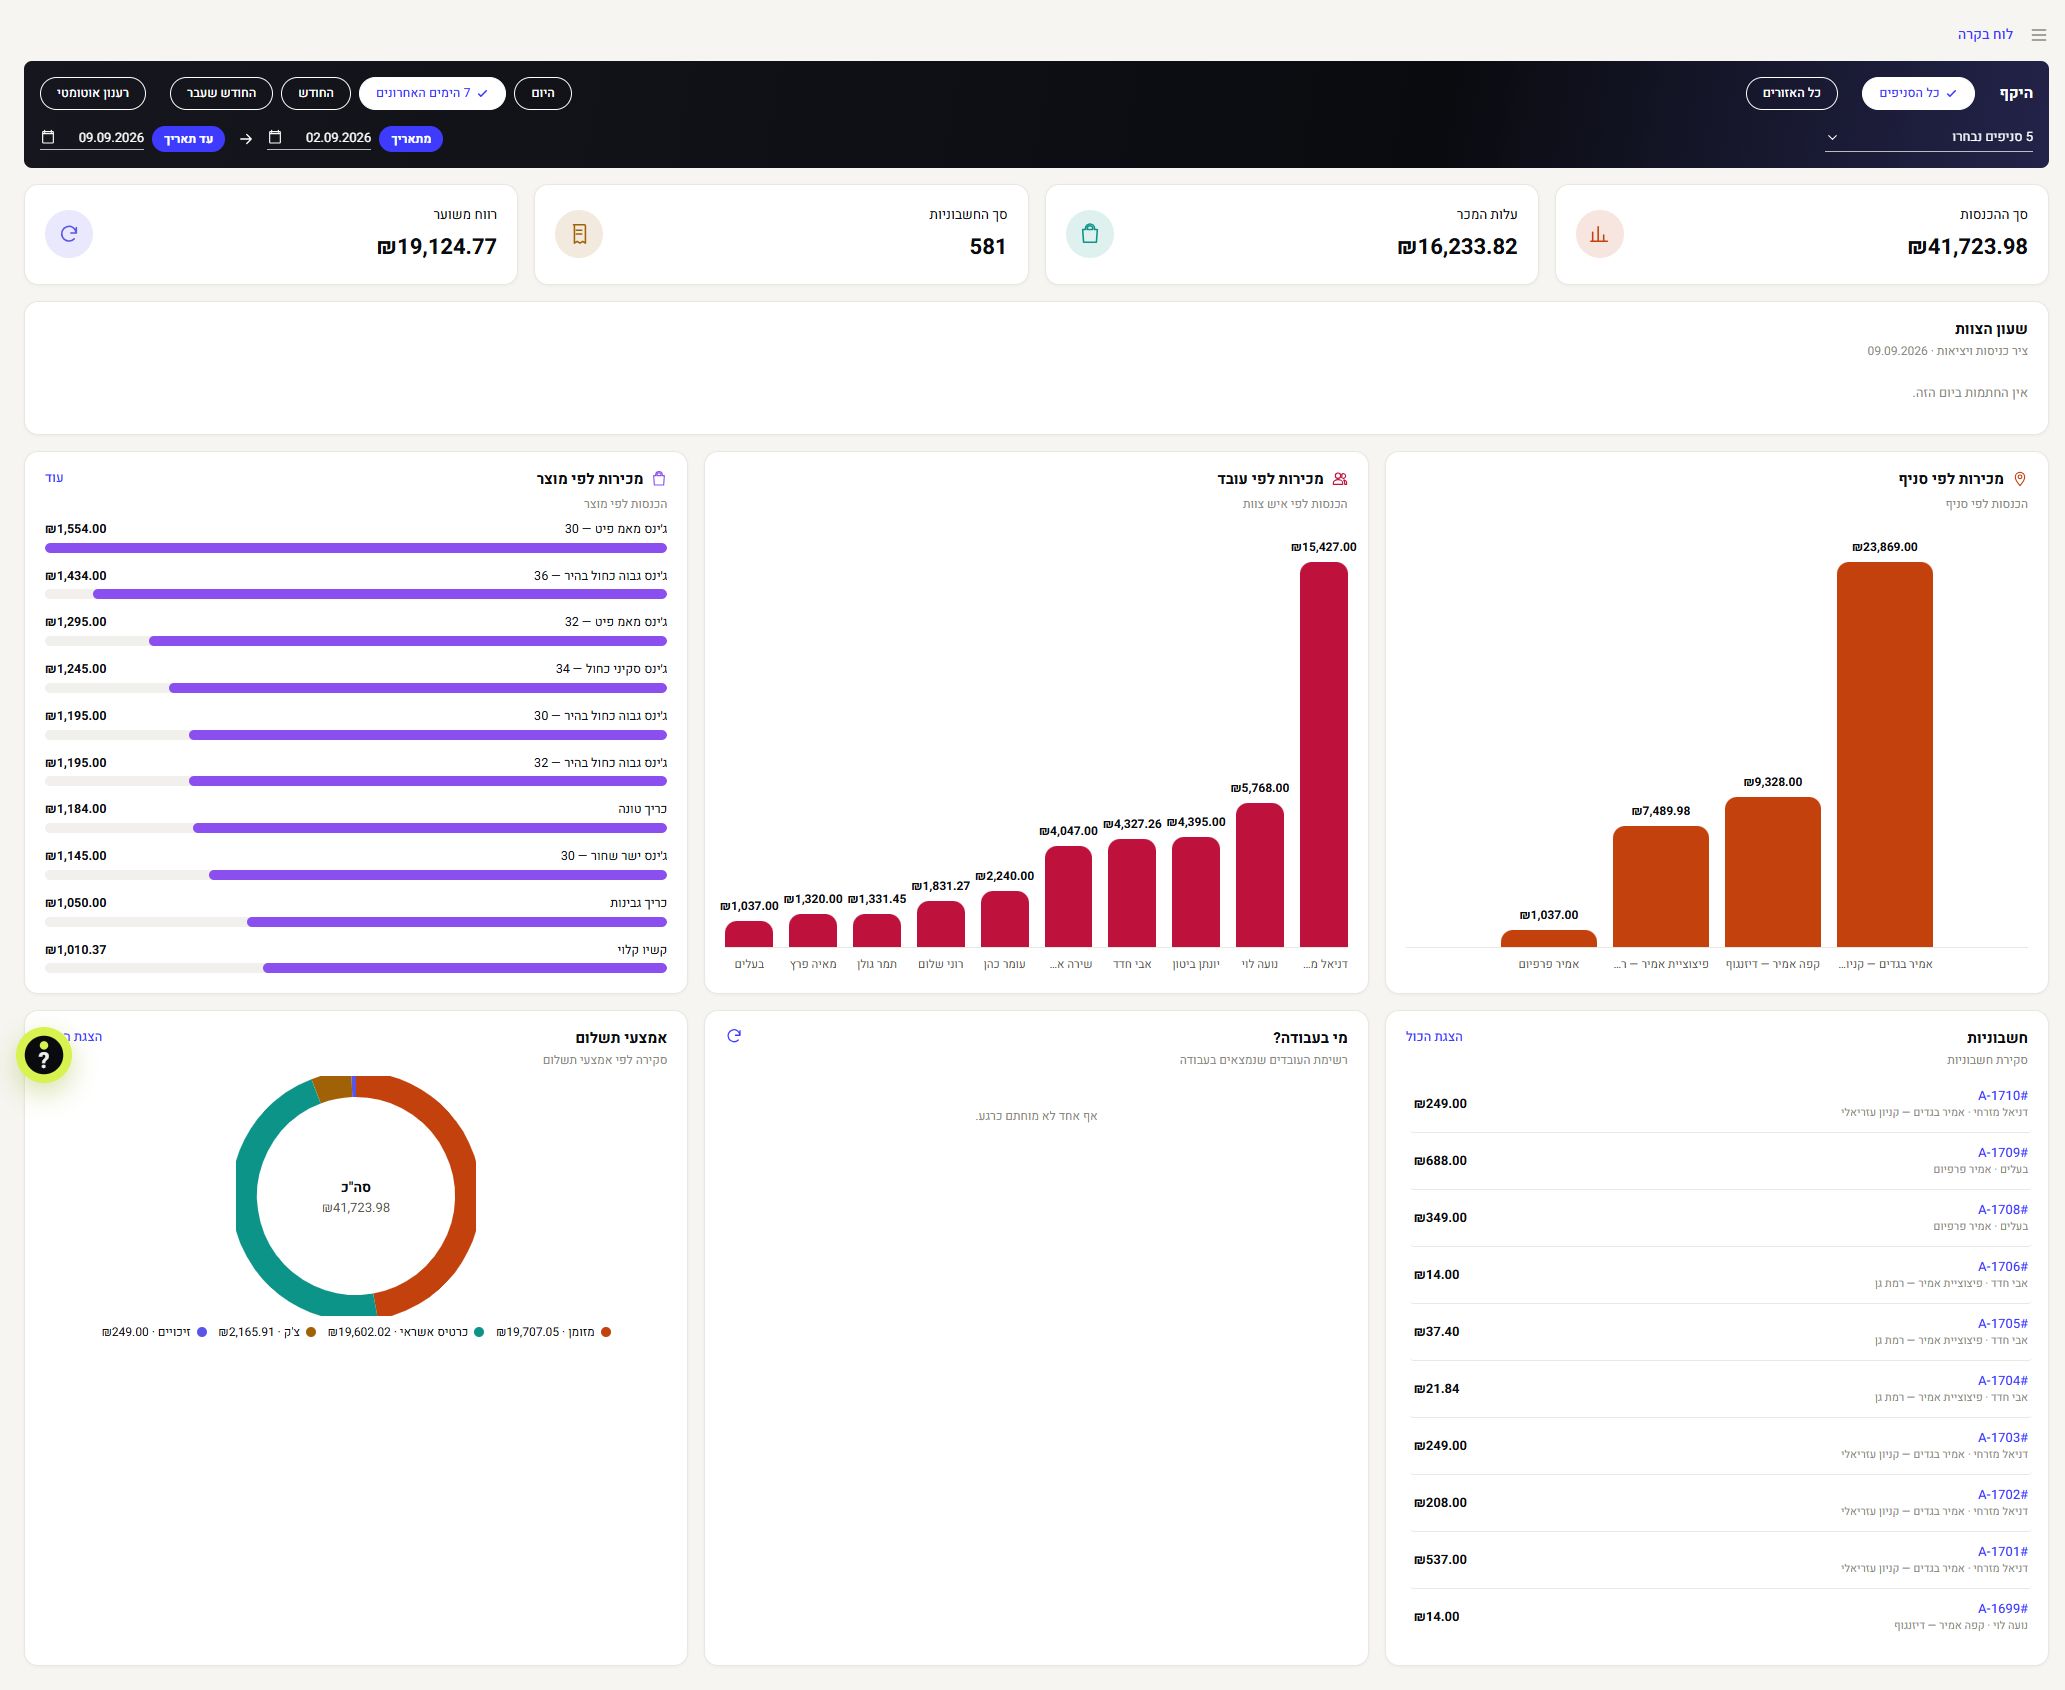Click the estimated profit refresh icon
The width and height of the screenshot is (2065, 1690).
[69, 234]
